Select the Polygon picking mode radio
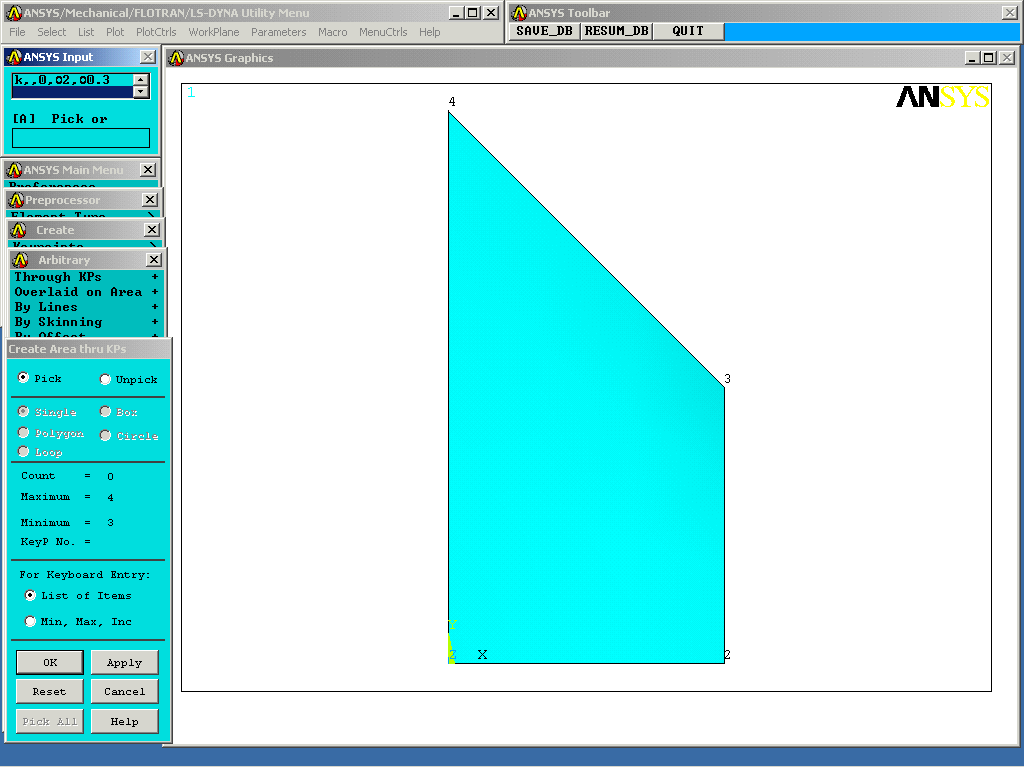The image size is (1024, 768). tap(24, 432)
